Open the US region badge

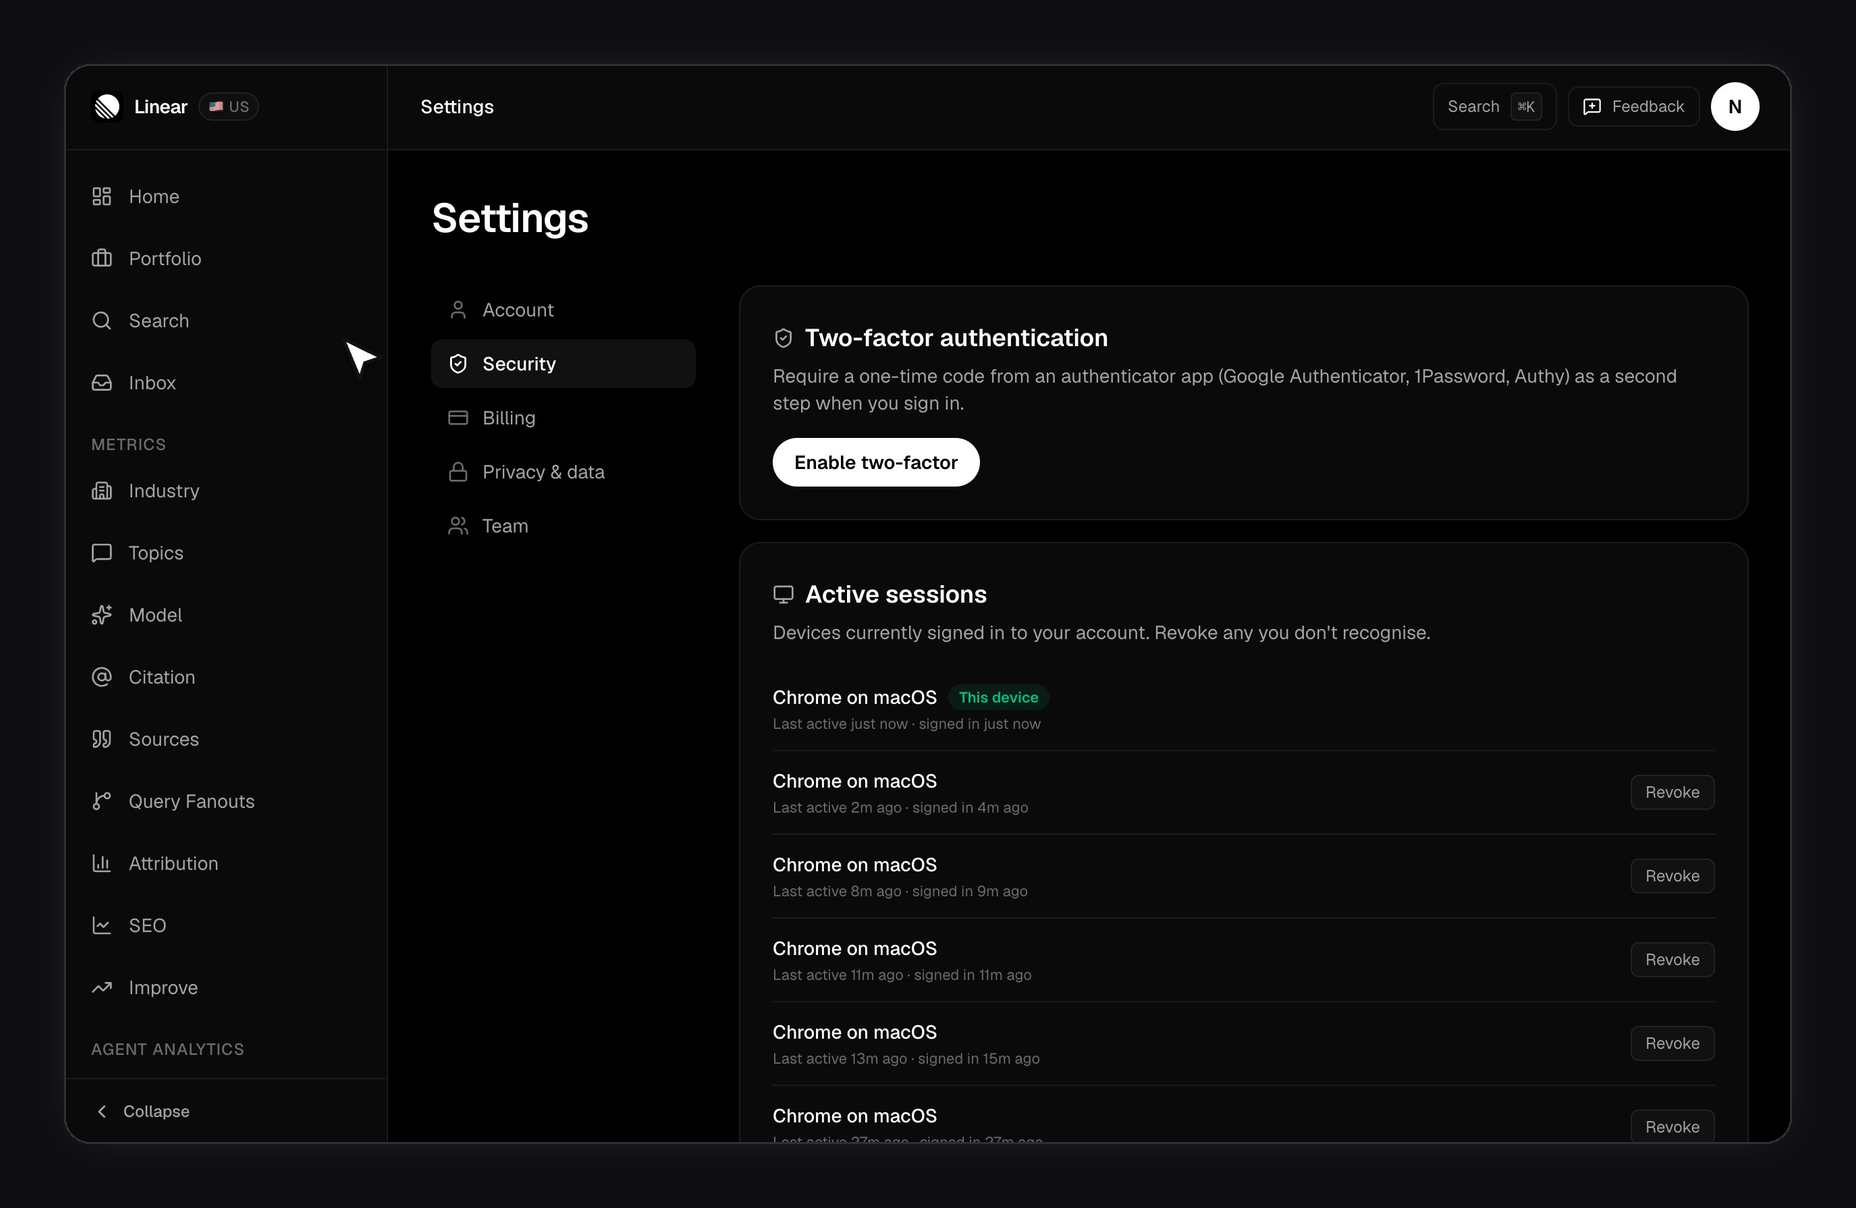tap(229, 107)
